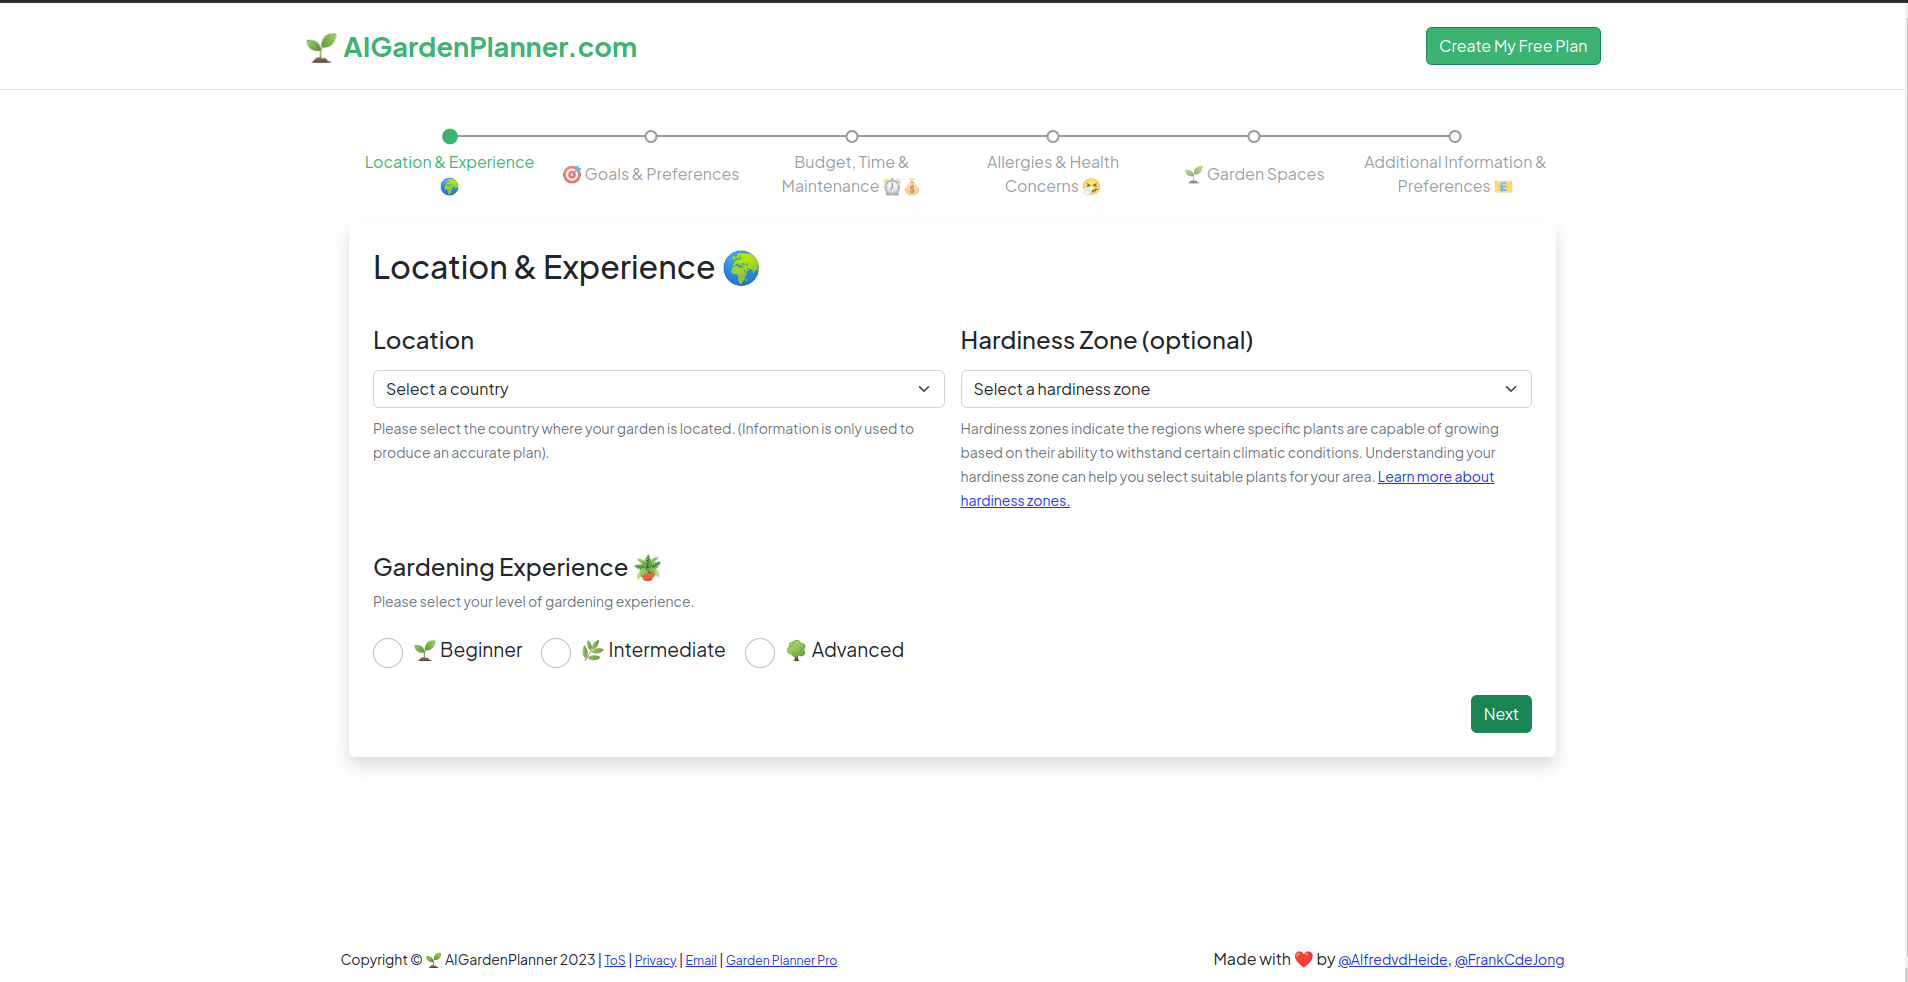The image size is (1908, 982).
Task: Click the target icon beside Goals & Preferences
Action: click(572, 174)
